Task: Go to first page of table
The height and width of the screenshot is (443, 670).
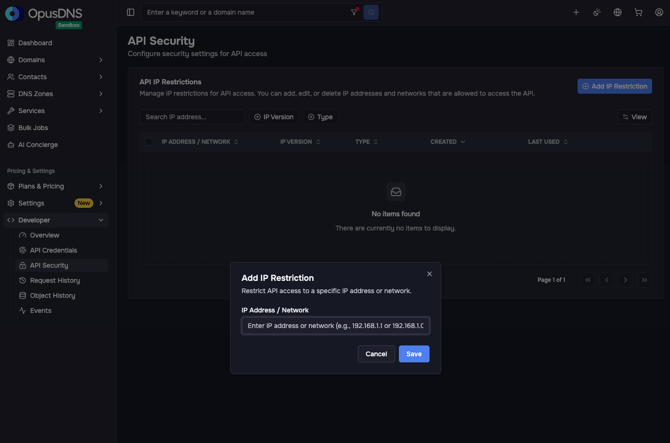Action: coord(588,280)
